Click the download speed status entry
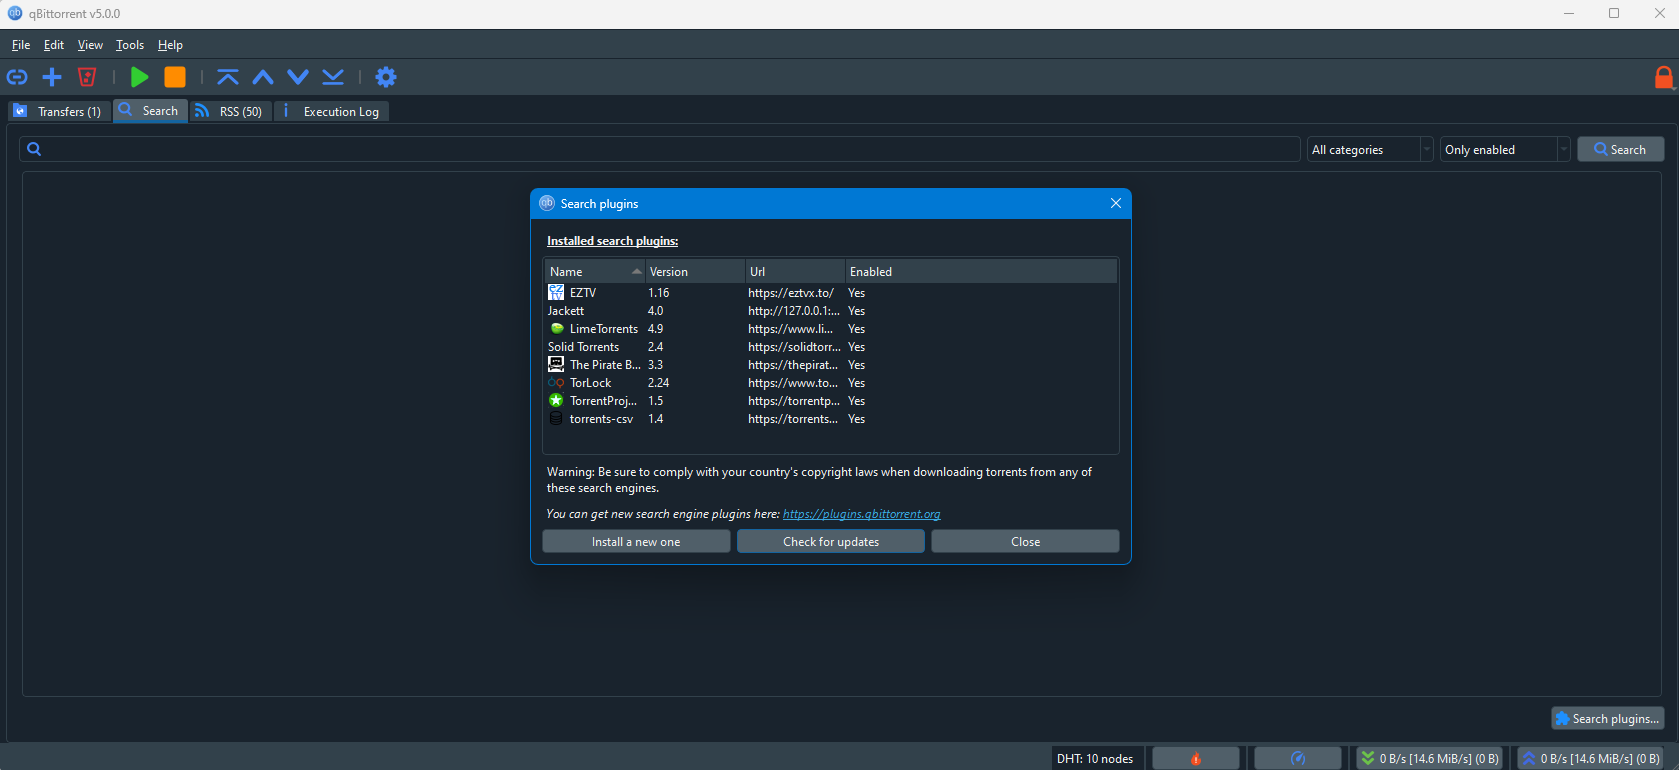The width and height of the screenshot is (1679, 770). coord(1429,758)
